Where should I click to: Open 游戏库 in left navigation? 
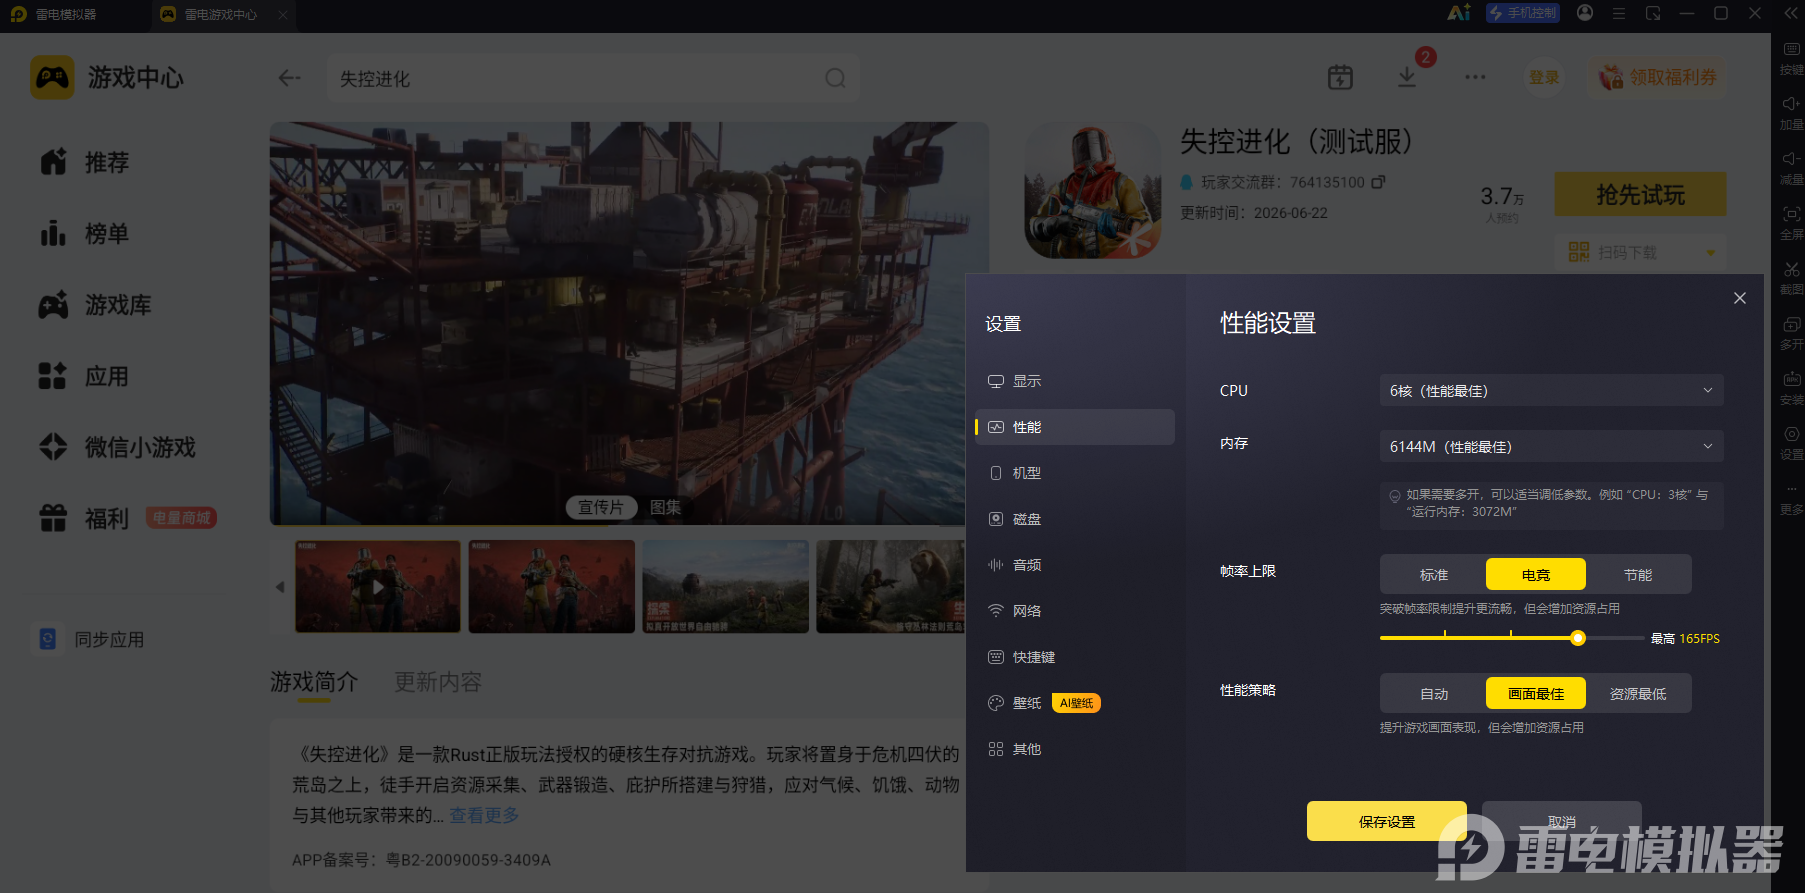click(95, 305)
